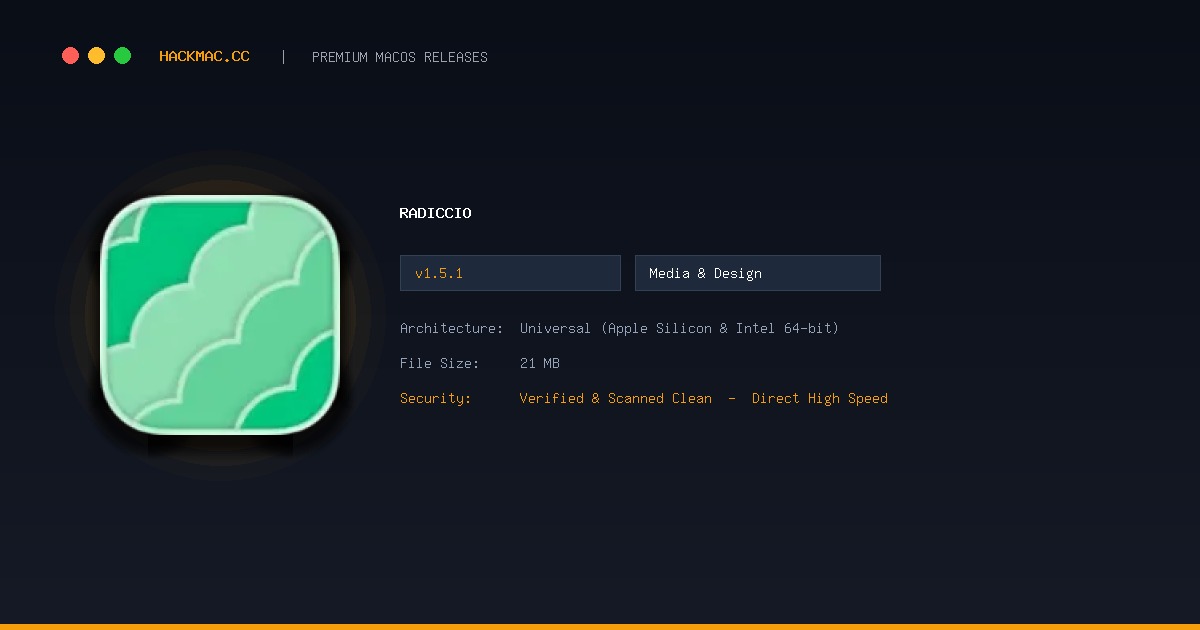
Task: Select the '21 MB' file size value
Action: click(540, 363)
